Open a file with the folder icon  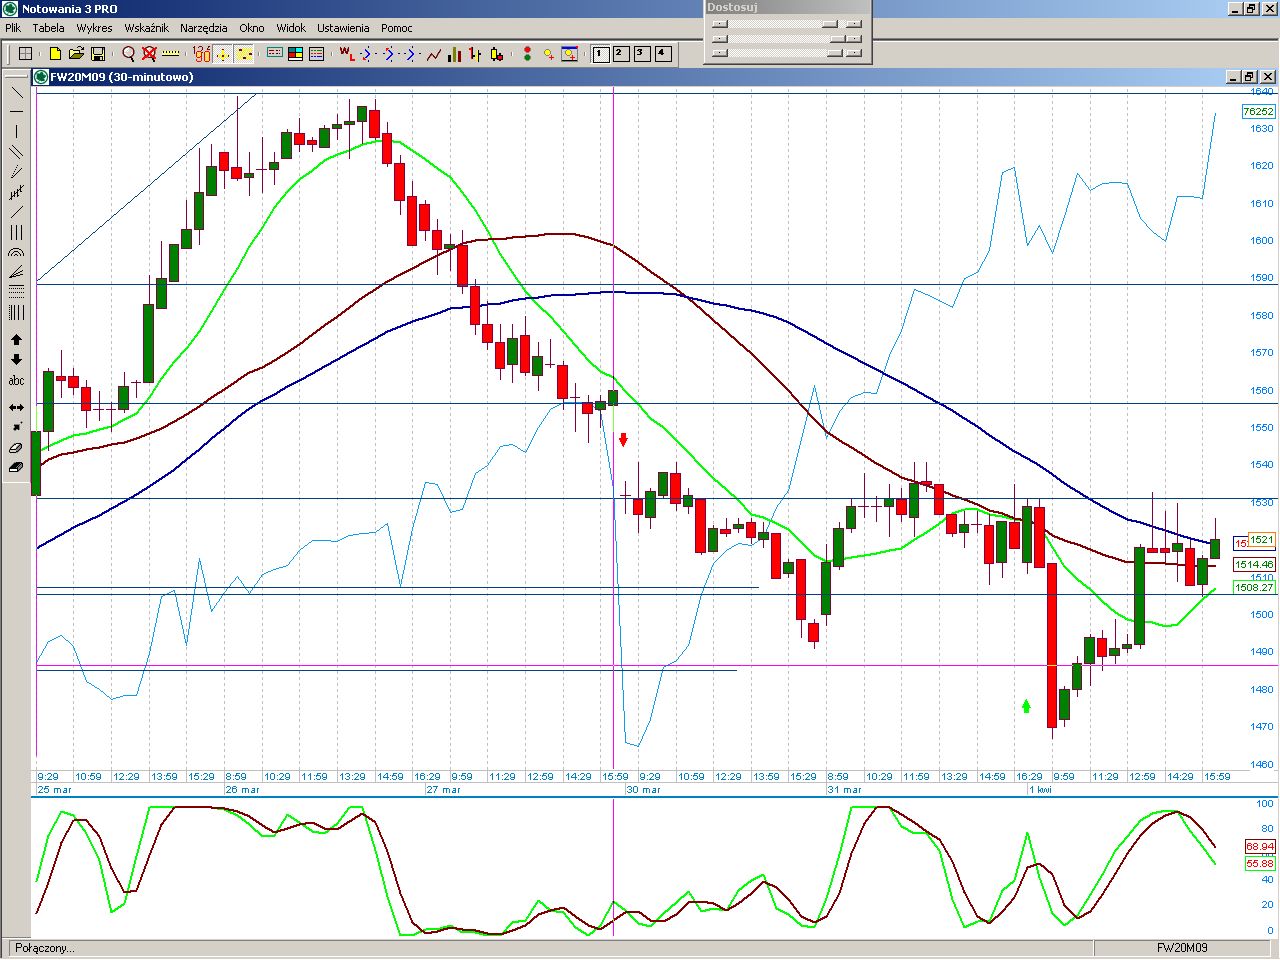pyautogui.click(x=77, y=54)
